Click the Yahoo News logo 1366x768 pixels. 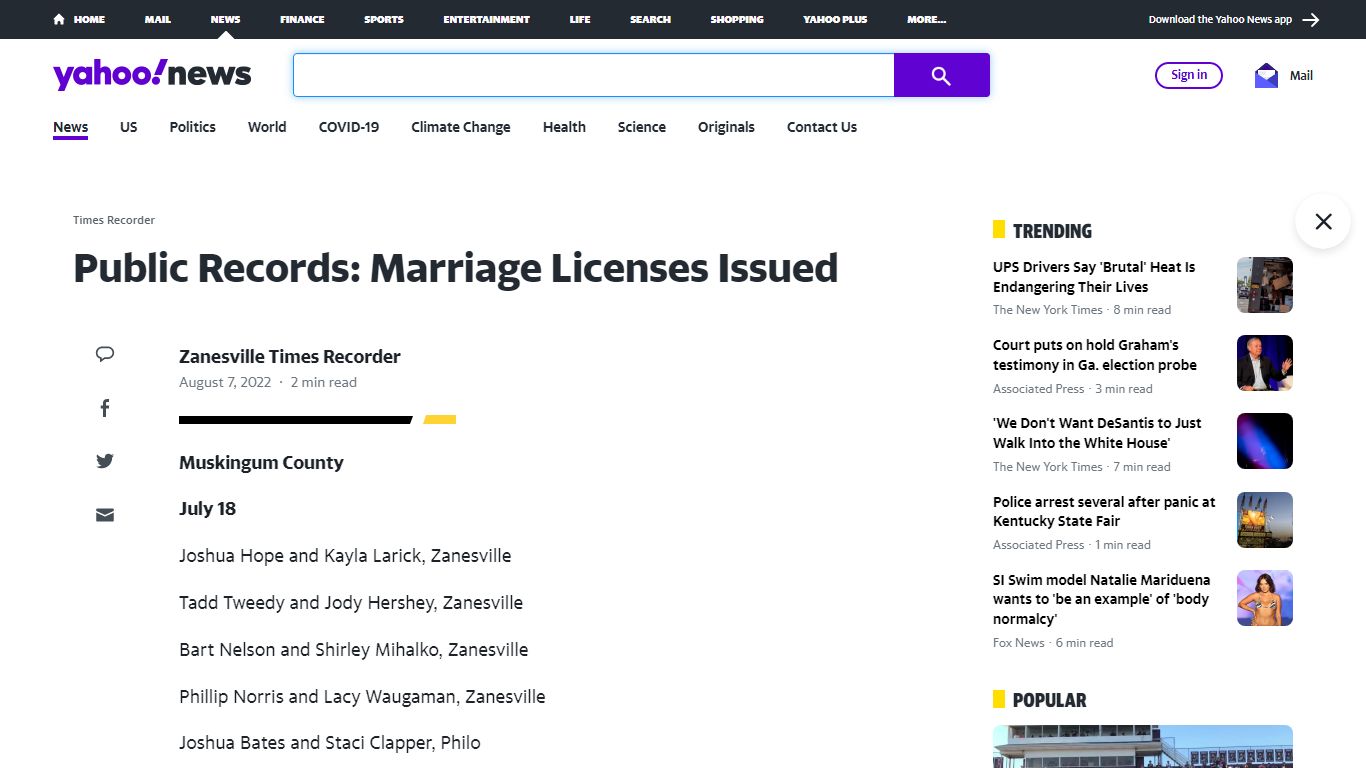152,75
